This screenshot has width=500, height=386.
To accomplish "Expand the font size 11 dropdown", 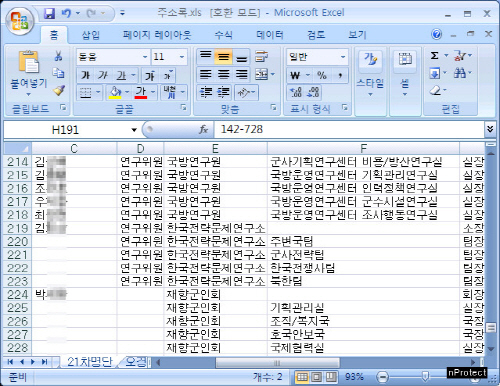I will [182, 57].
